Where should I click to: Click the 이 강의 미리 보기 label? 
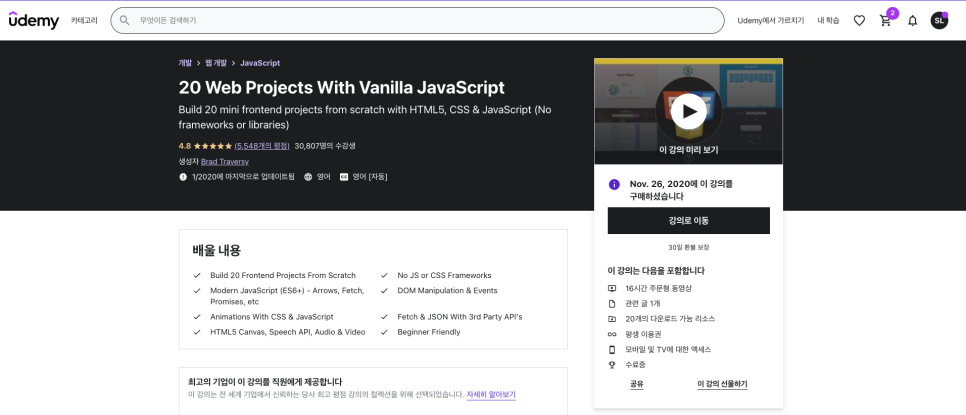[689, 149]
